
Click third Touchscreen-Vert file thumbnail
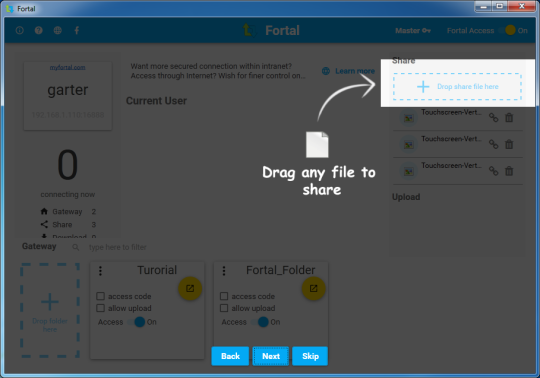pos(408,171)
